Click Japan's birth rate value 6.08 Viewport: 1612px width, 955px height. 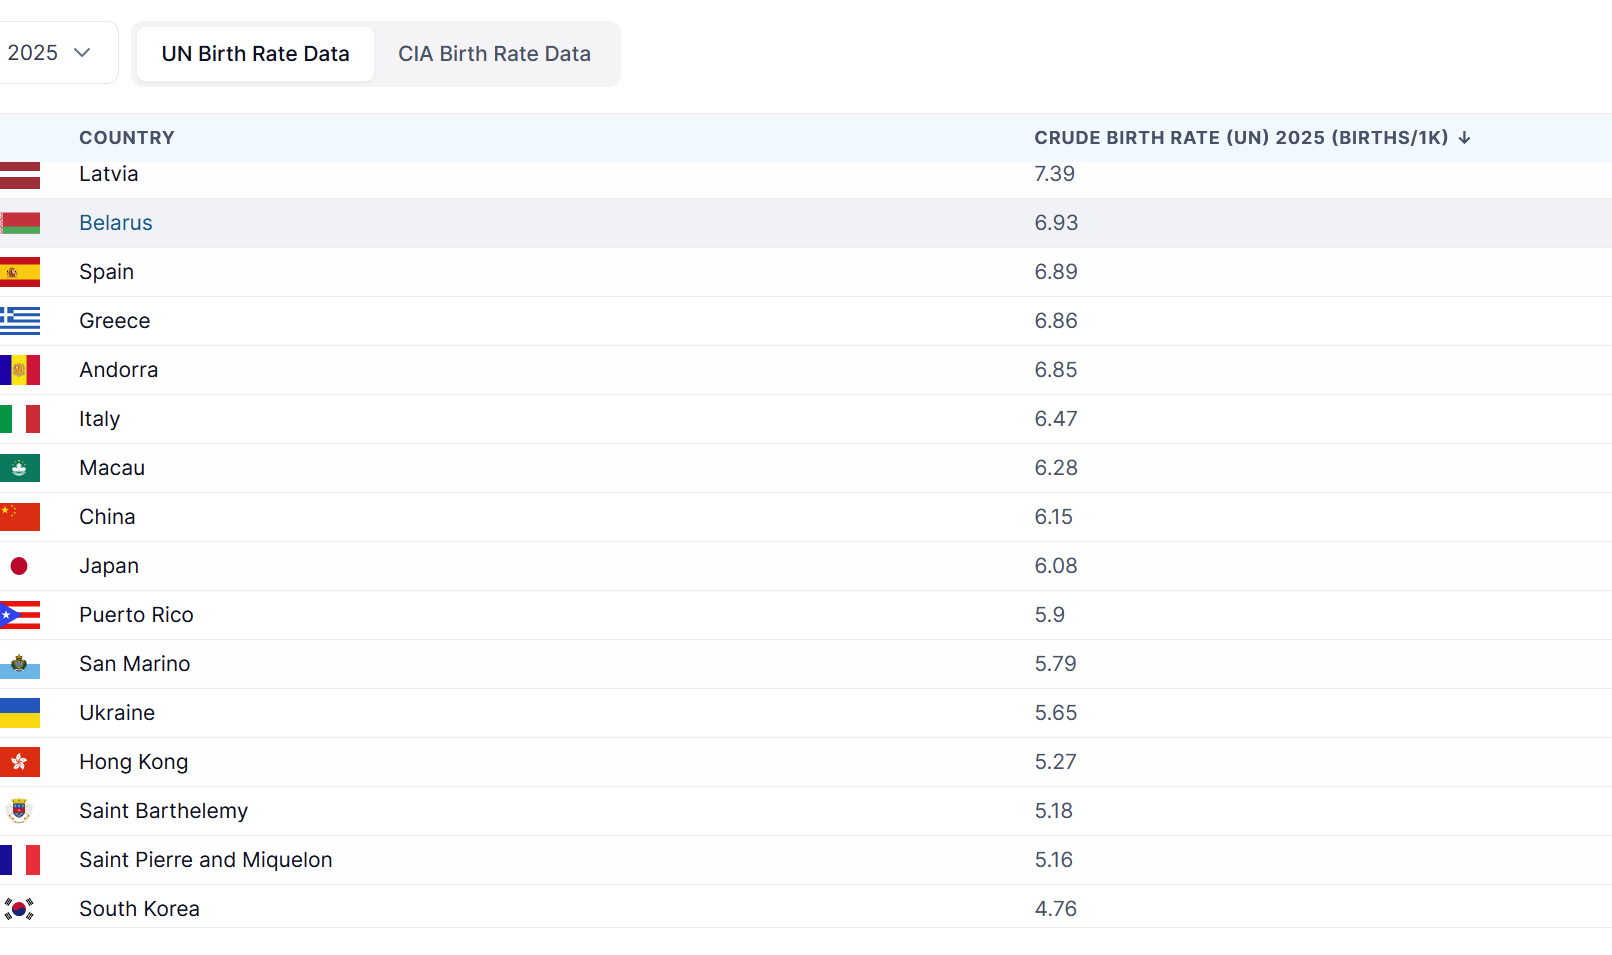[1056, 566]
